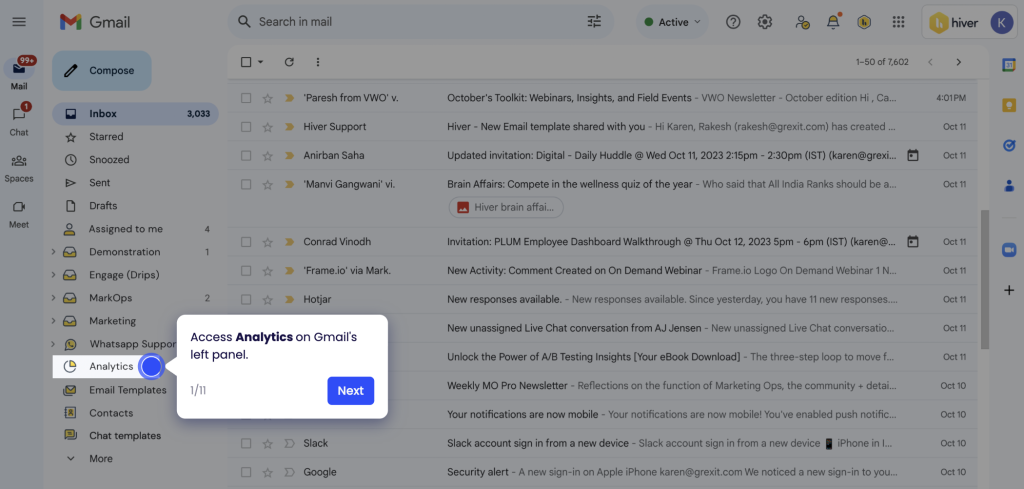Star the Anirban Saha email

tap(267, 156)
